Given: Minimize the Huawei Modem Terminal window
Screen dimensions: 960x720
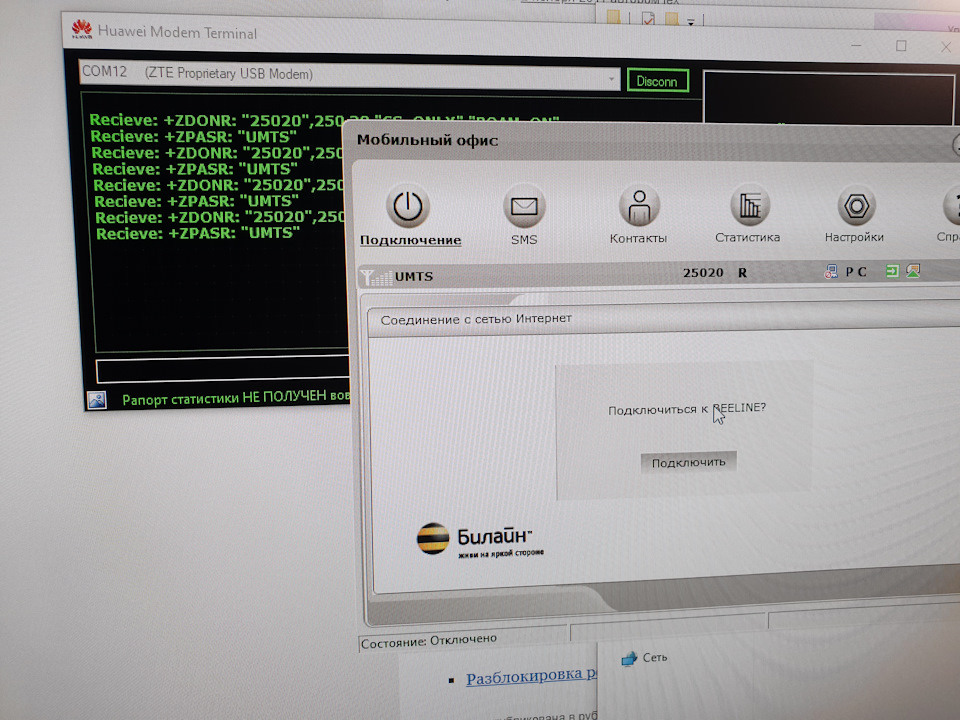Looking at the screenshot, I should [x=856, y=45].
